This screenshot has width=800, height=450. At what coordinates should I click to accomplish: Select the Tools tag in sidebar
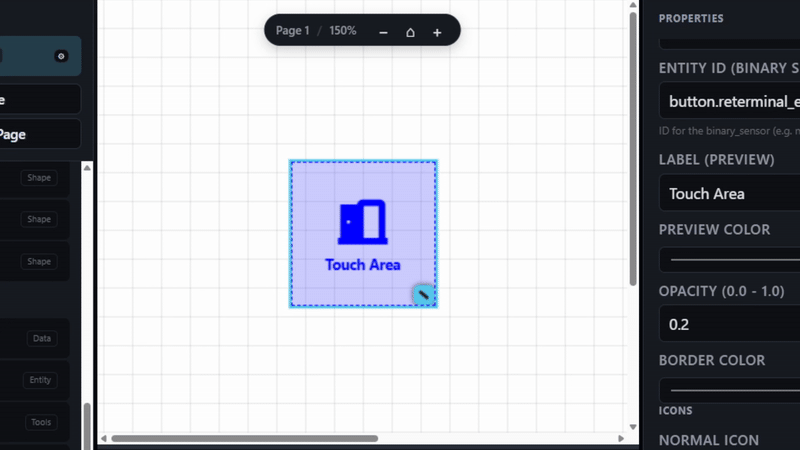pos(41,422)
